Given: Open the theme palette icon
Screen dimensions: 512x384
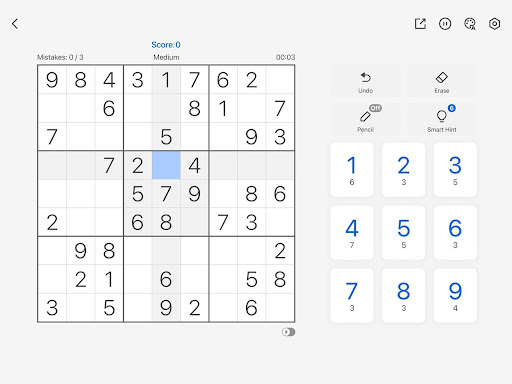Looking at the screenshot, I should click(470, 24).
